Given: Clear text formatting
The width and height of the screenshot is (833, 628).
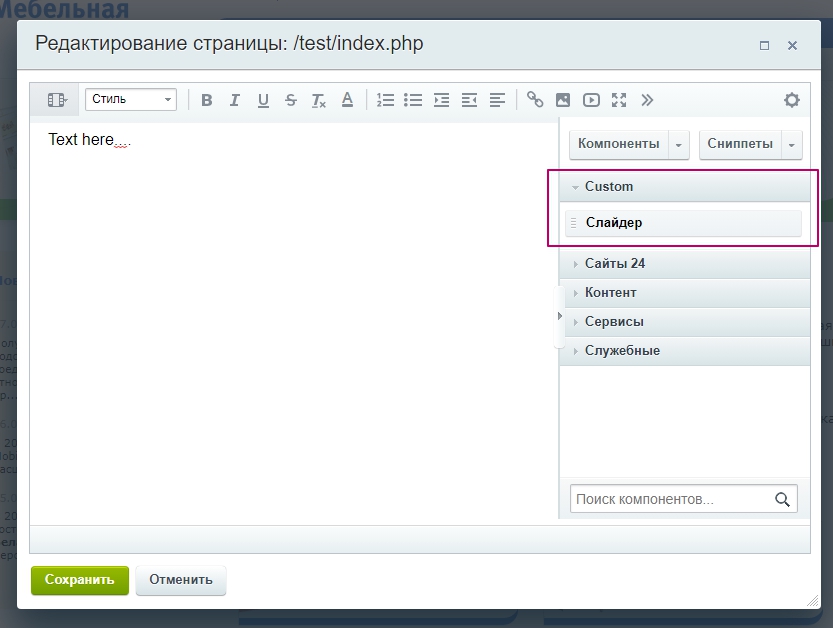Looking at the screenshot, I should tap(318, 100).
